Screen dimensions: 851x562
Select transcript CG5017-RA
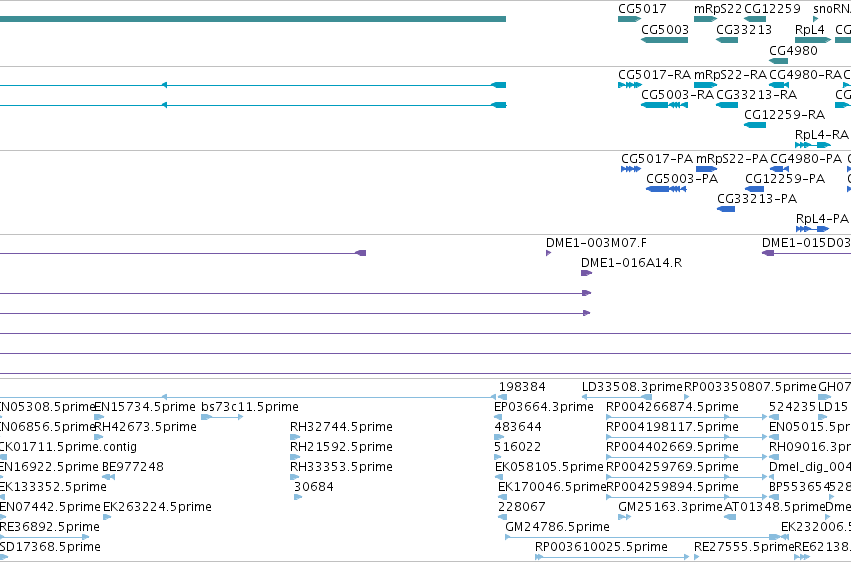point(654,75)
